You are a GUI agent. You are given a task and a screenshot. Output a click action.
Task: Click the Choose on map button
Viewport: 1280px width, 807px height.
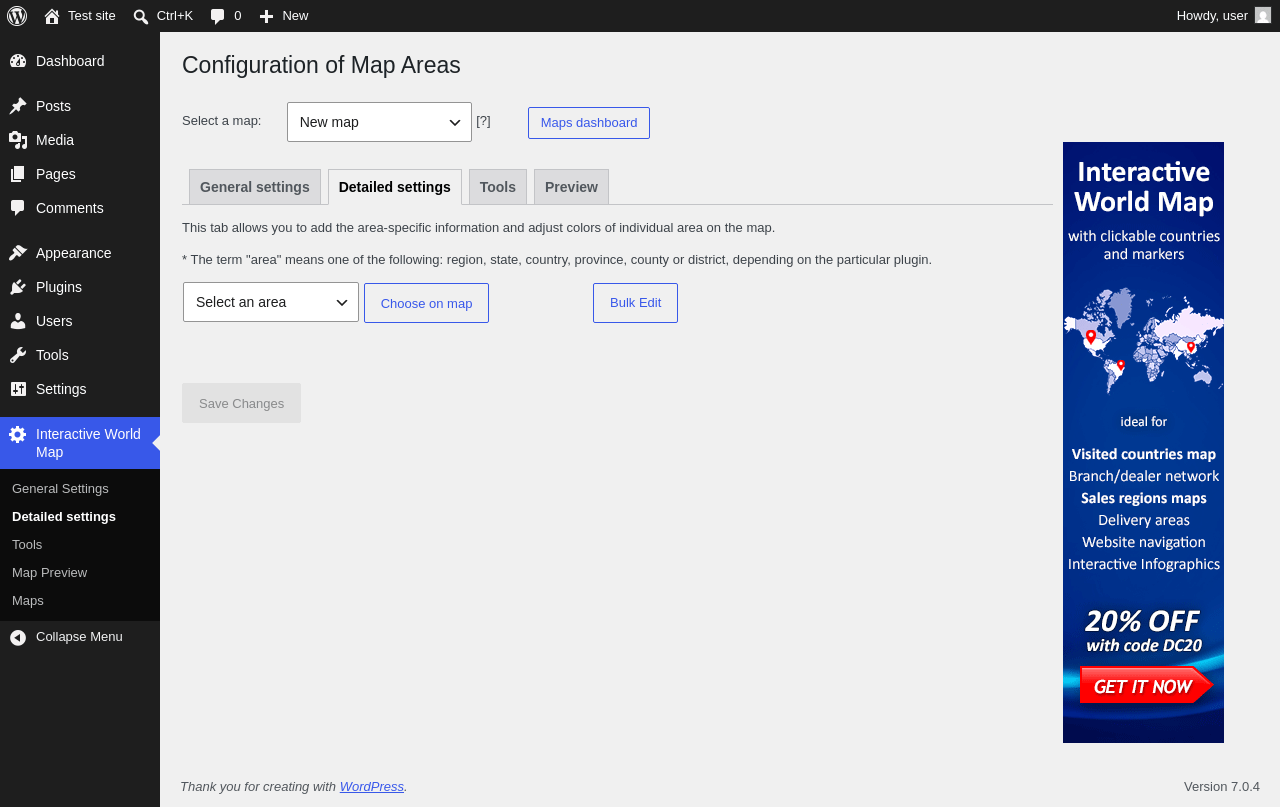coord(426,303)
